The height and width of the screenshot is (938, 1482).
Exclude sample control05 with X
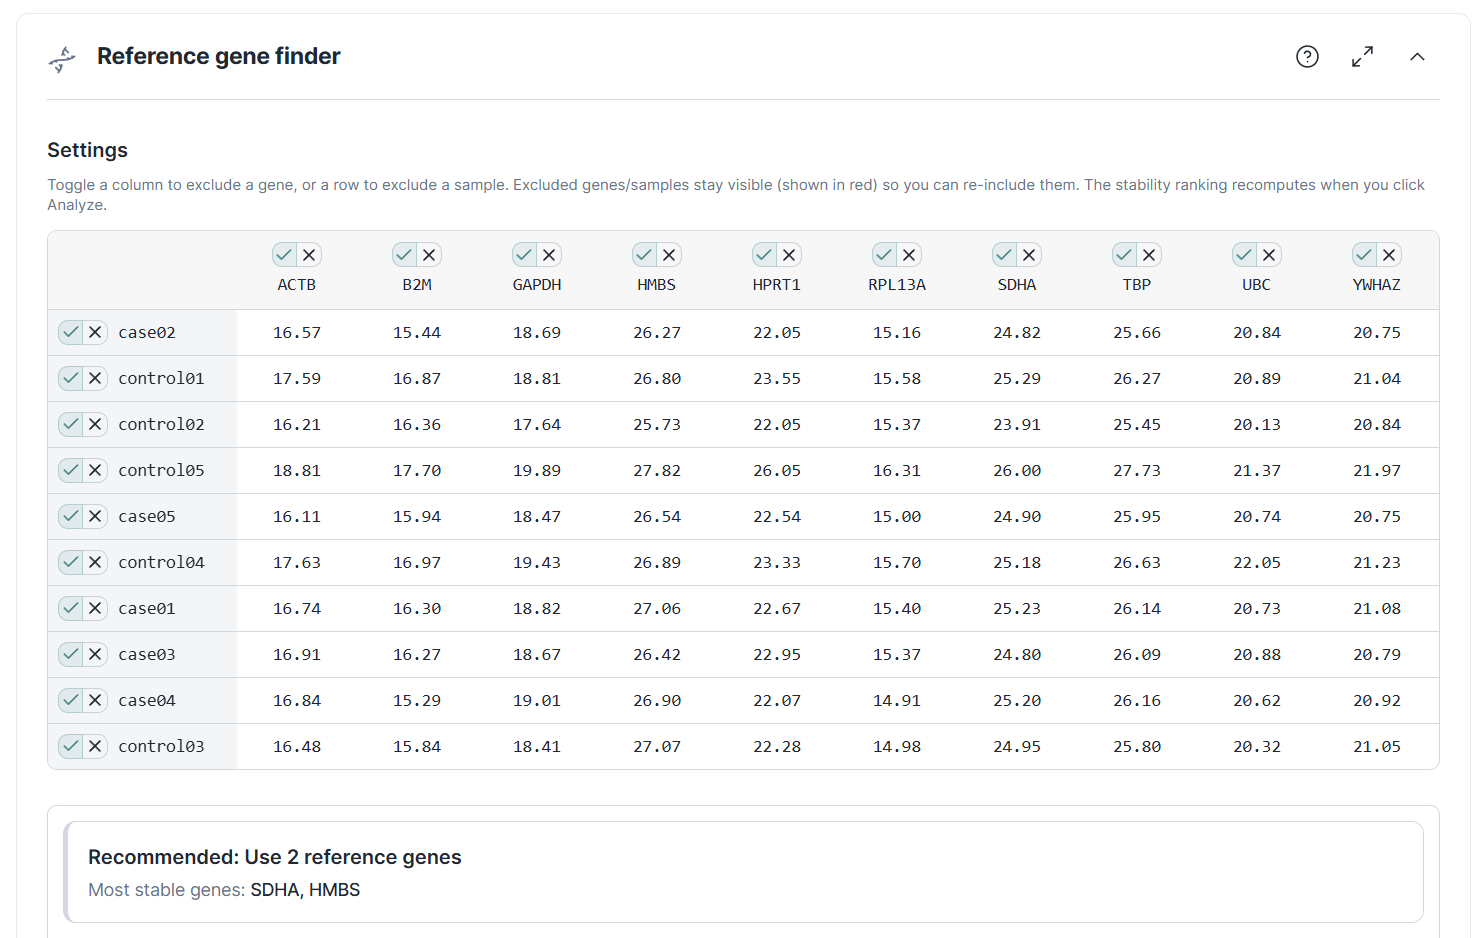[x=95, y=470]
